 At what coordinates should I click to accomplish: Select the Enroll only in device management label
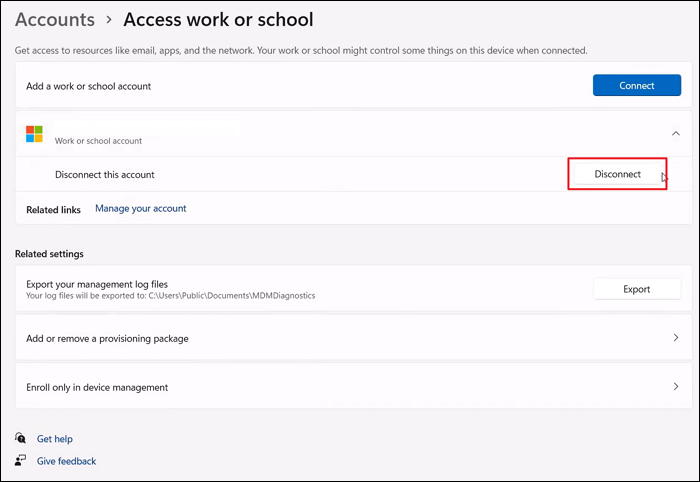[97, 387]
